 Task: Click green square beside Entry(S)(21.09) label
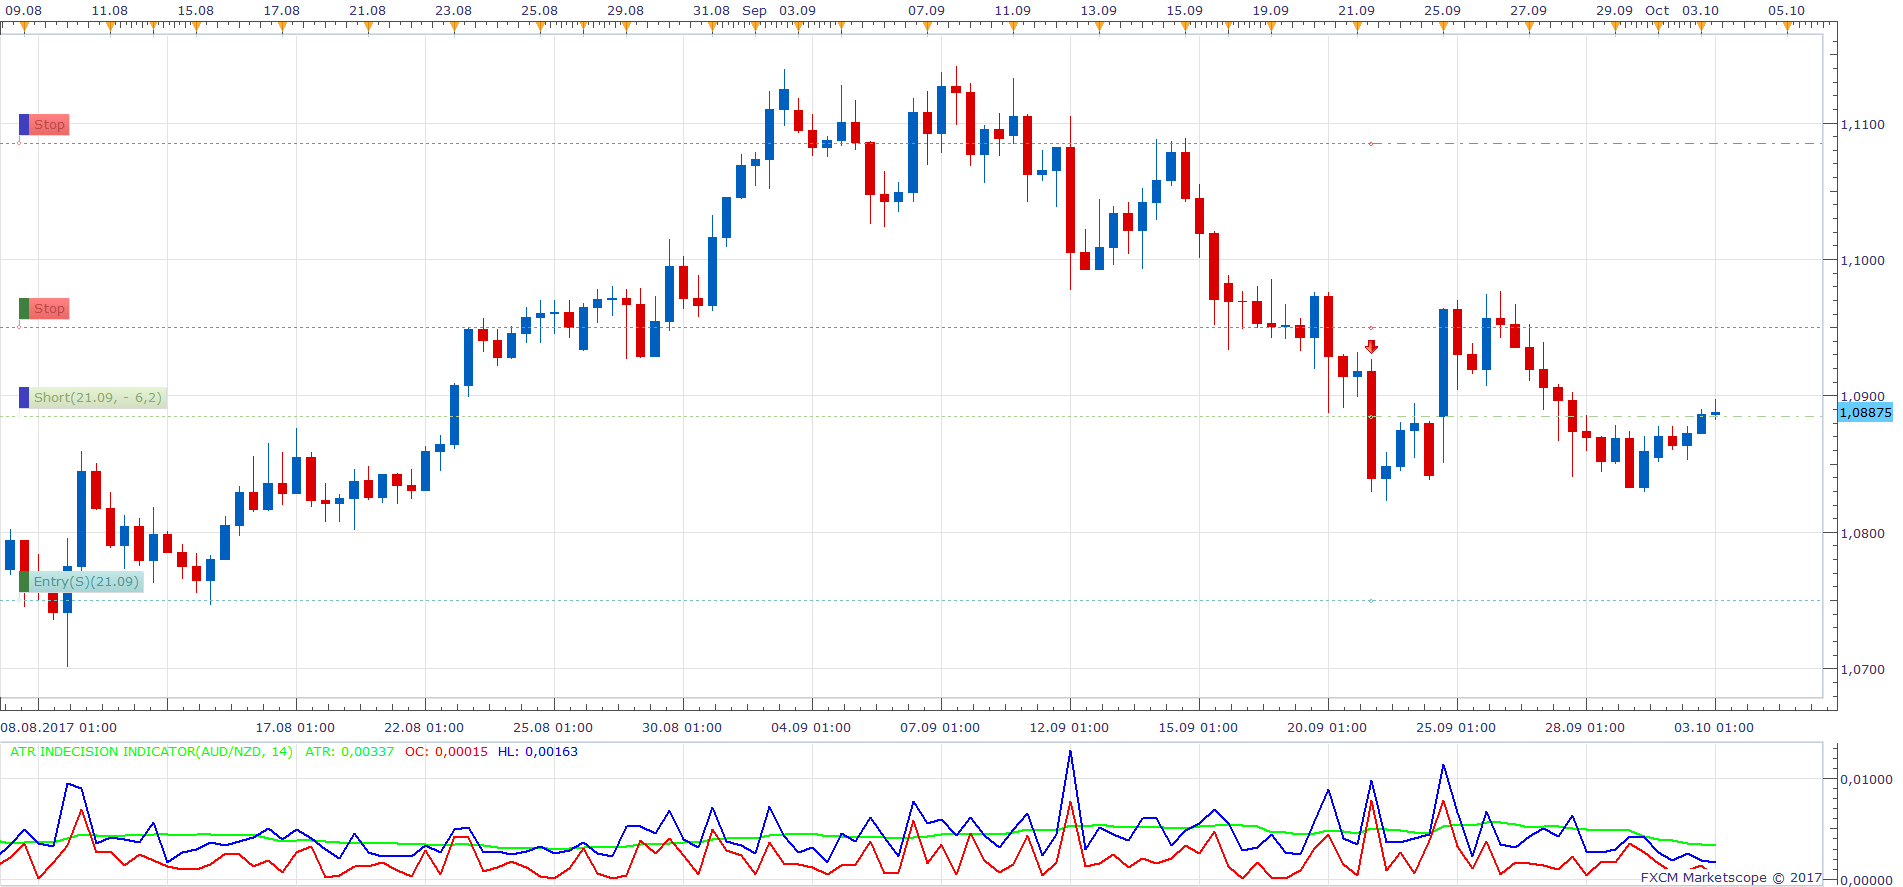pyautogui.click(x=24, y=582)
